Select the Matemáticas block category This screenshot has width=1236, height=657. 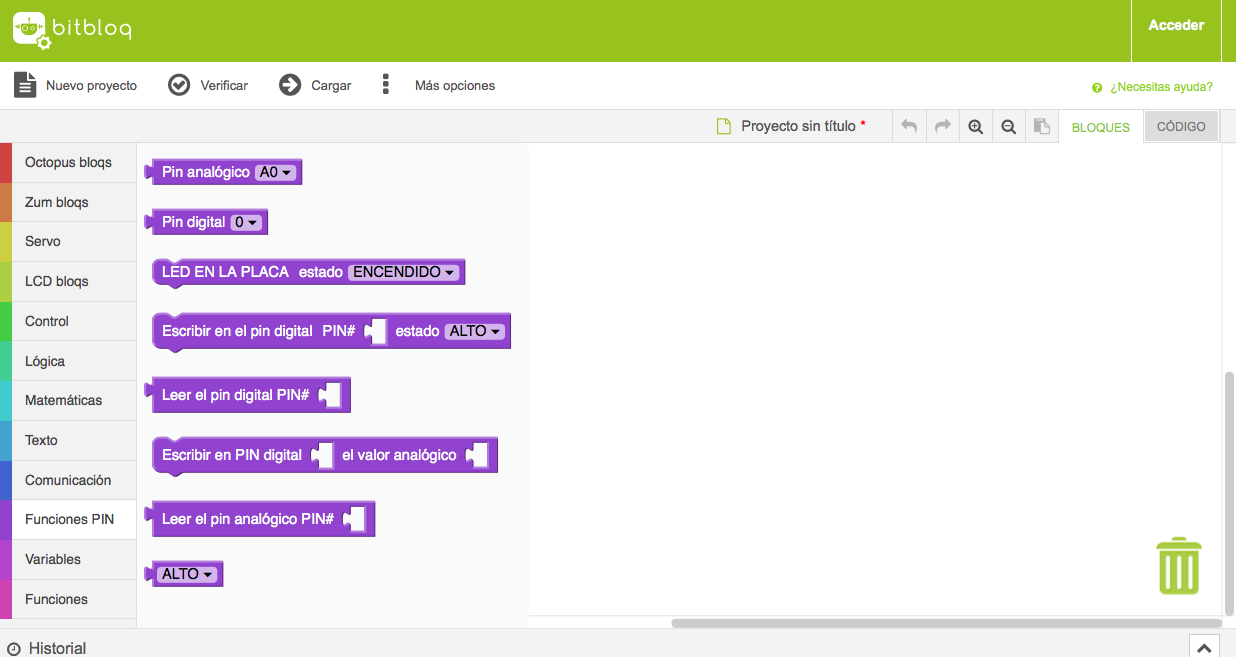coord(63,401)
